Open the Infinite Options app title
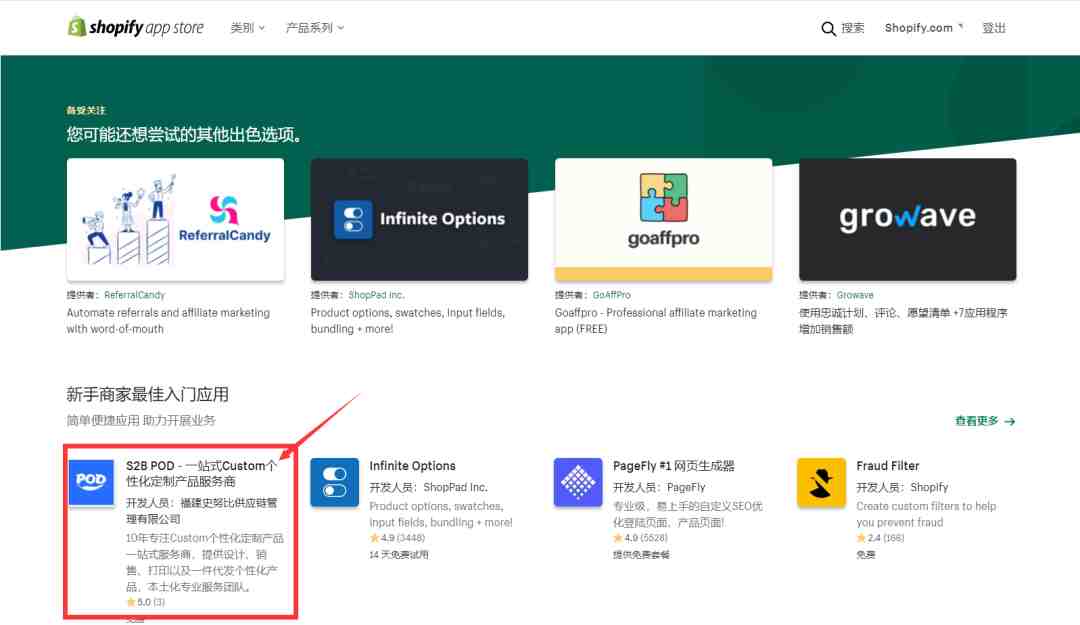The height and width of the screenshot is (625, 1080). [x=413, y=466]
